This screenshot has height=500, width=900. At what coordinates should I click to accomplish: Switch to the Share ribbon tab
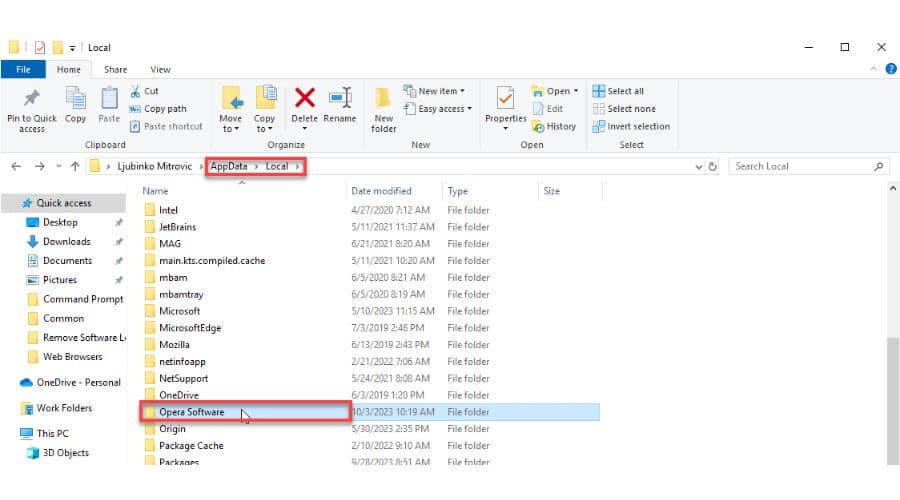[115, 69]
